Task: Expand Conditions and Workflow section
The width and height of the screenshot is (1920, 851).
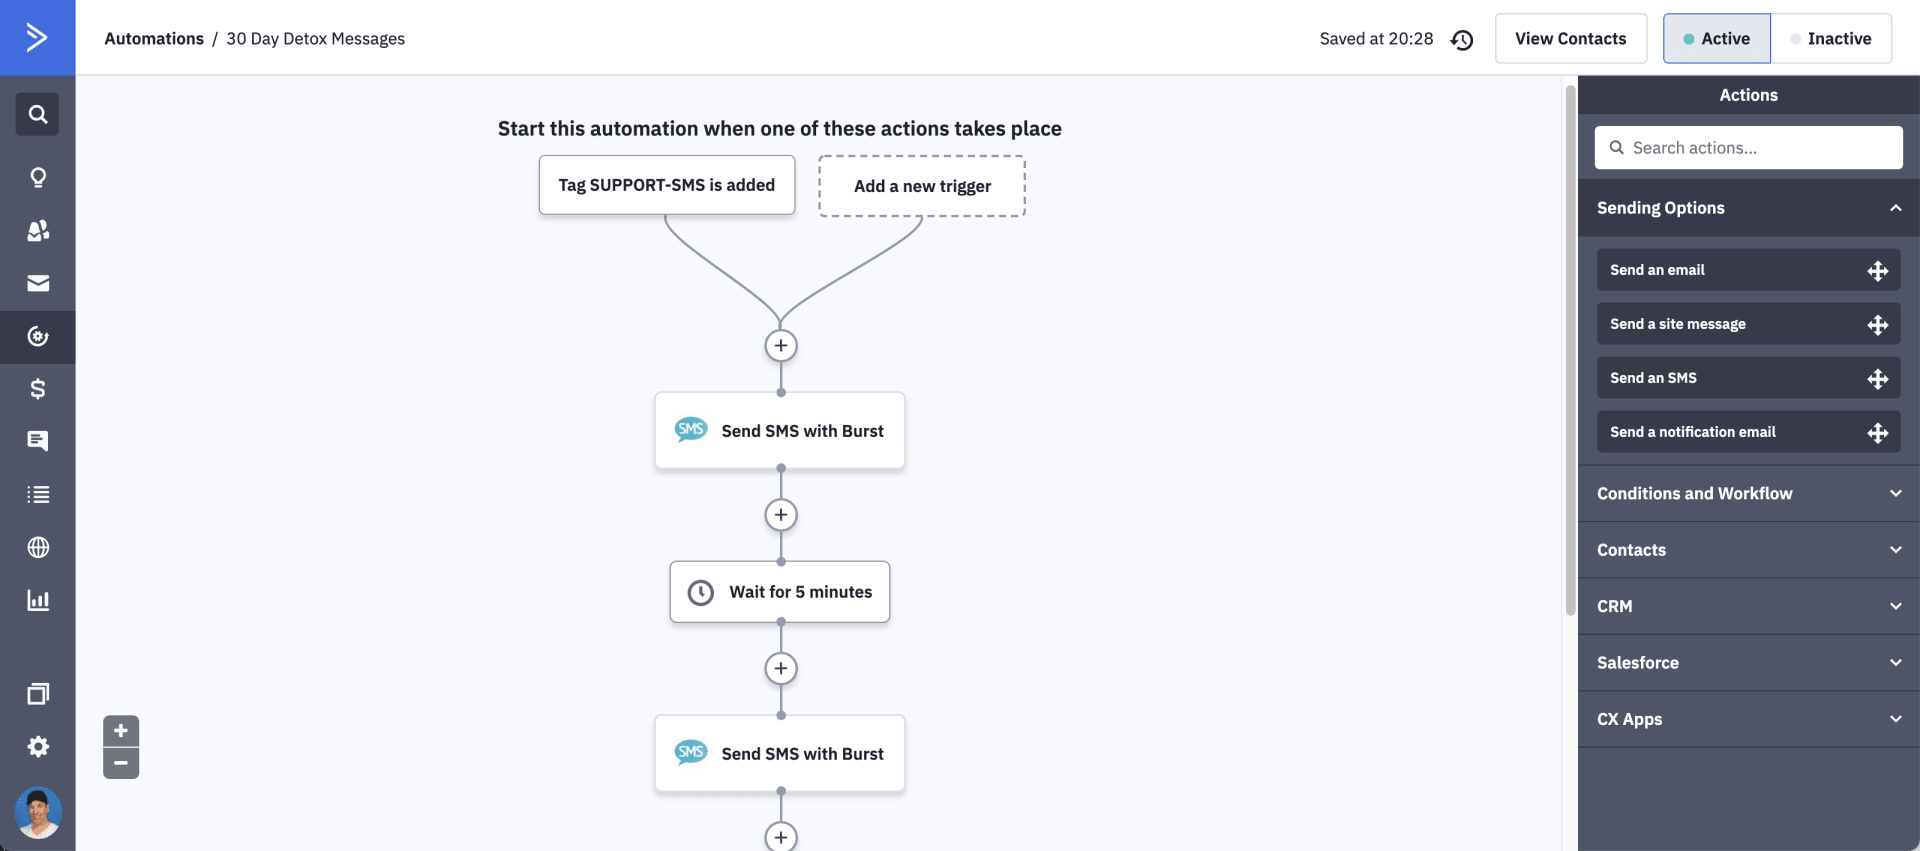Action: (x=1748, y=494)
